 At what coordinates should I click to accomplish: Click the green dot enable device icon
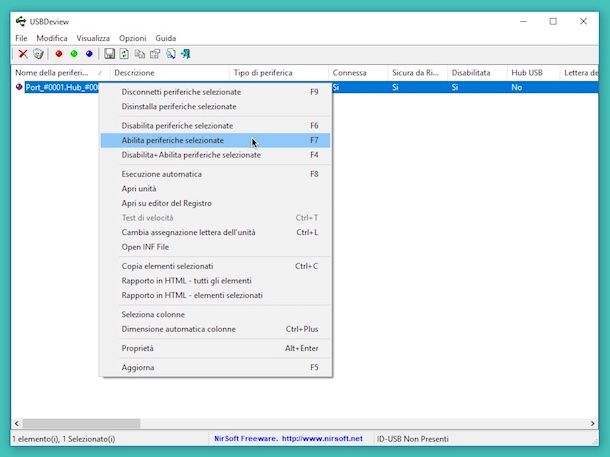tap(74, 54)
